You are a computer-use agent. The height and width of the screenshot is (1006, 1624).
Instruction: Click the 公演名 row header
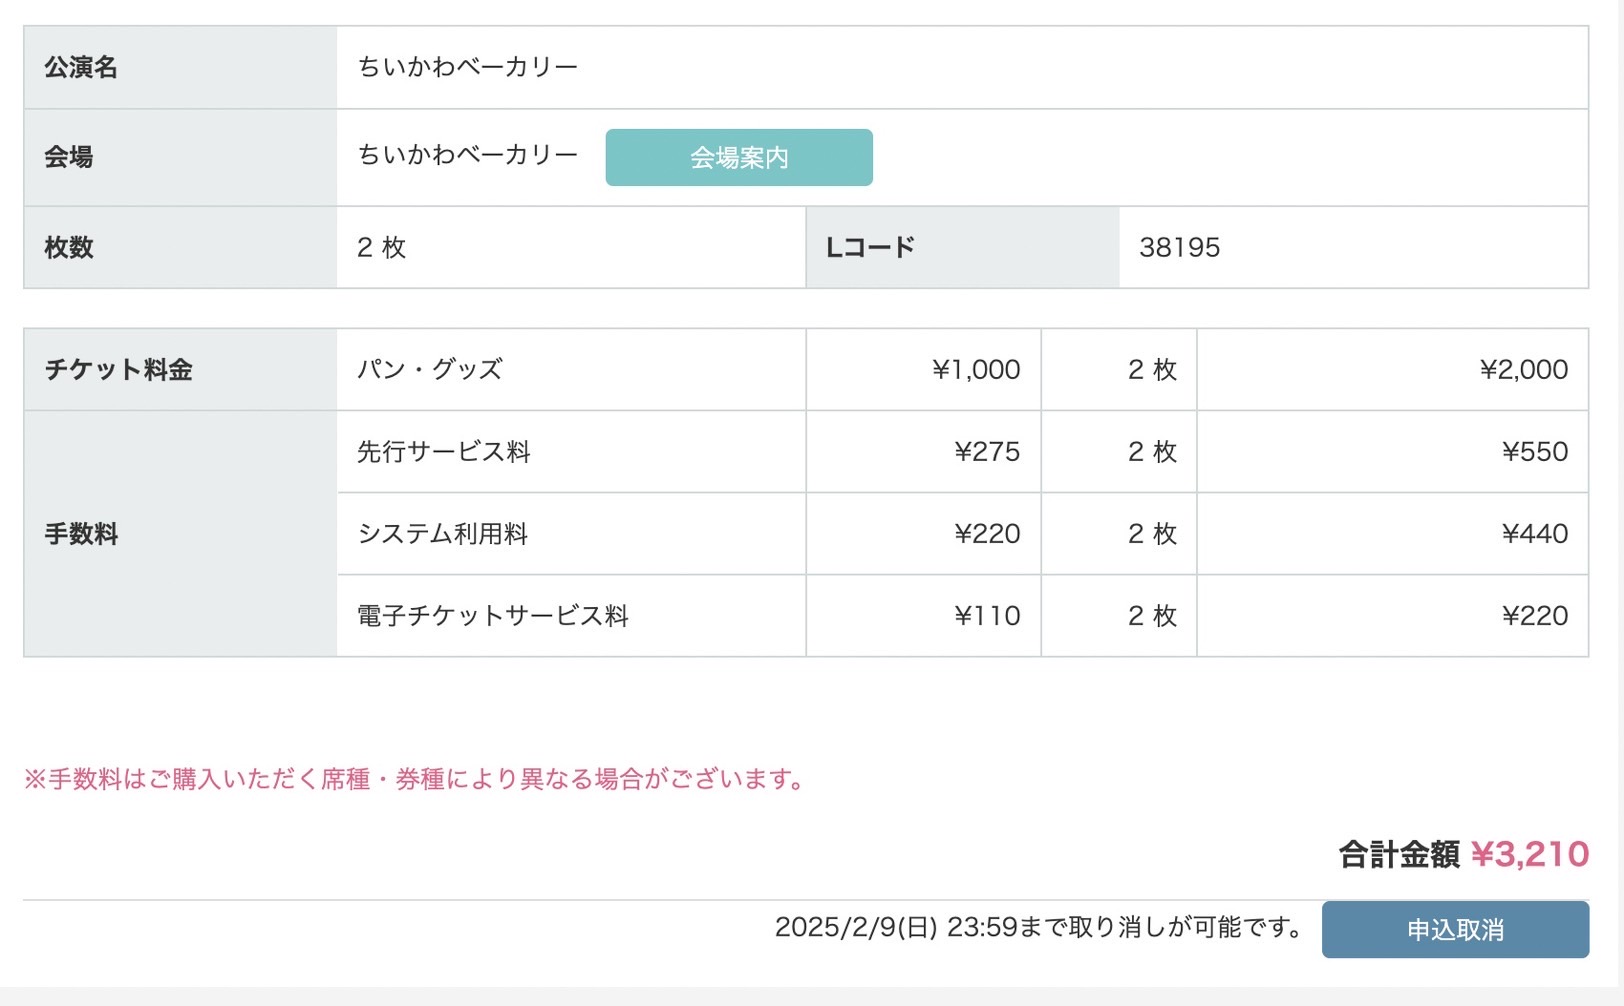(81, 67)
